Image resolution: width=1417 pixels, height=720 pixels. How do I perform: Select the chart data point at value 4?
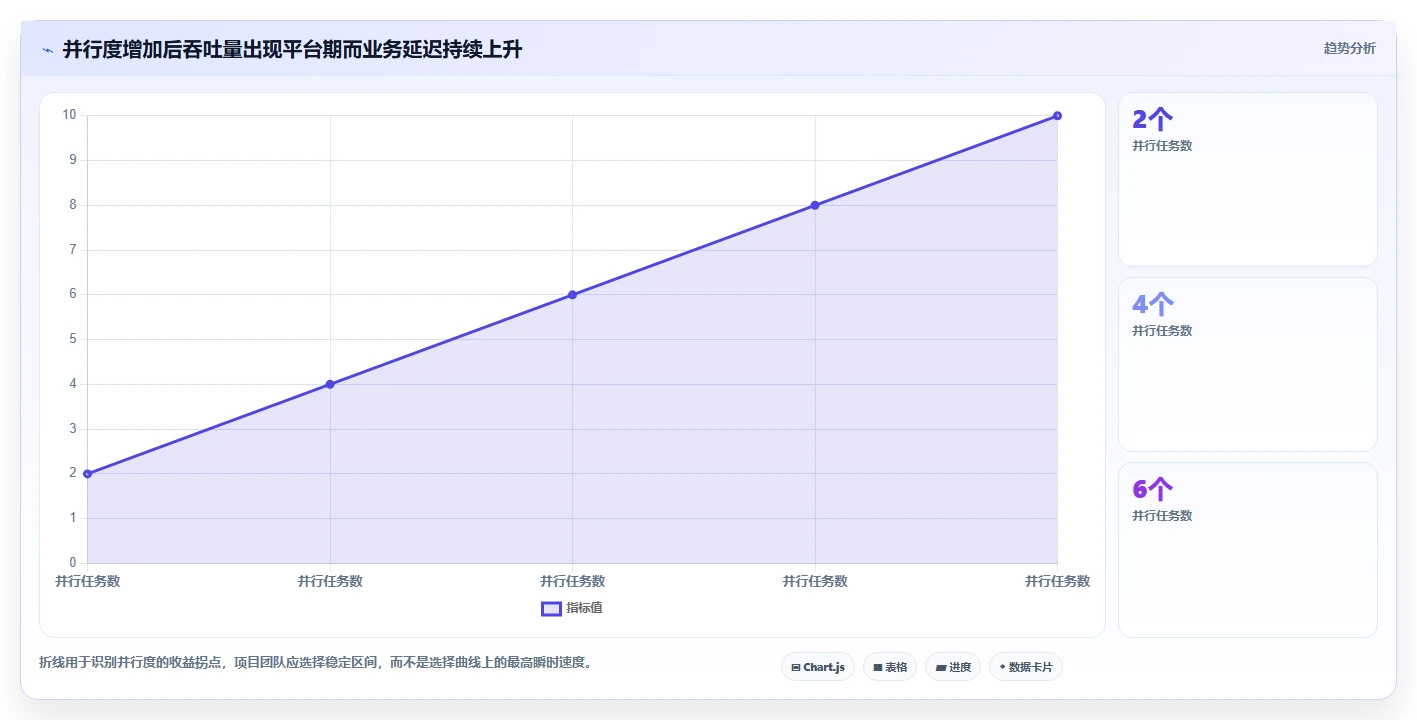point(330,384)
